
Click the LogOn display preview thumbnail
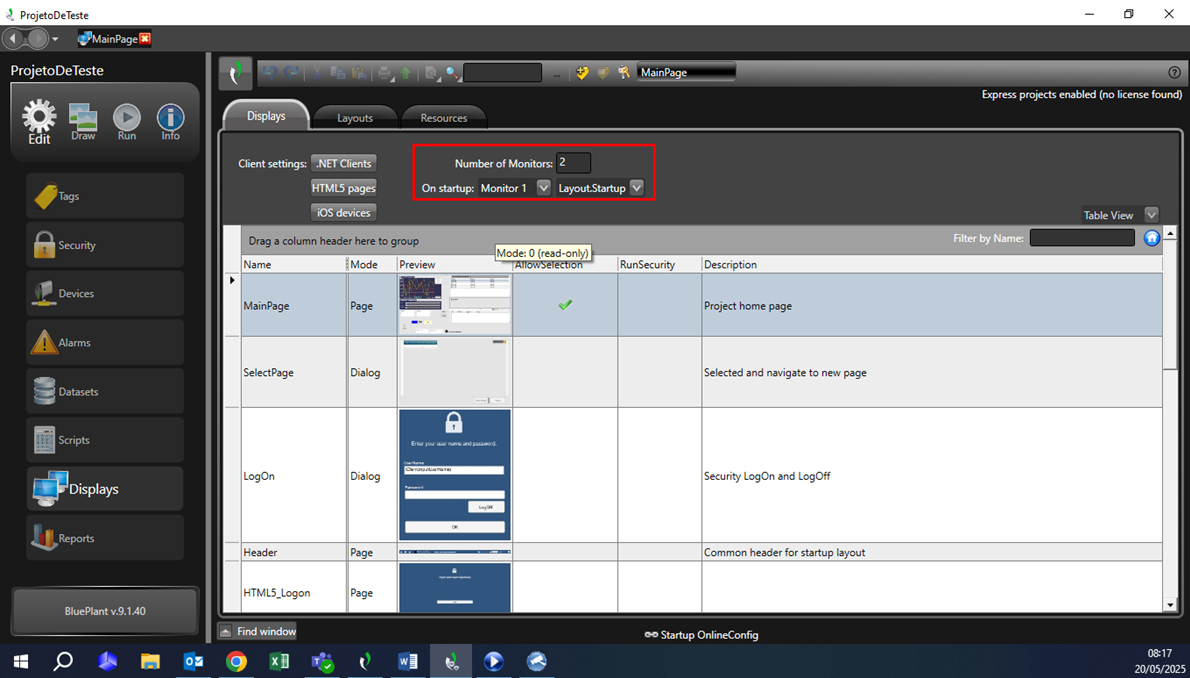coord(455,475)
